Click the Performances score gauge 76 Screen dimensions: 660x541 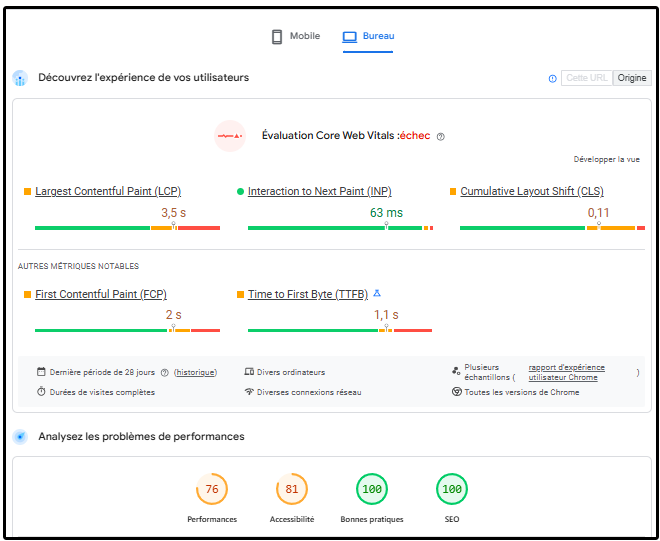212,490
